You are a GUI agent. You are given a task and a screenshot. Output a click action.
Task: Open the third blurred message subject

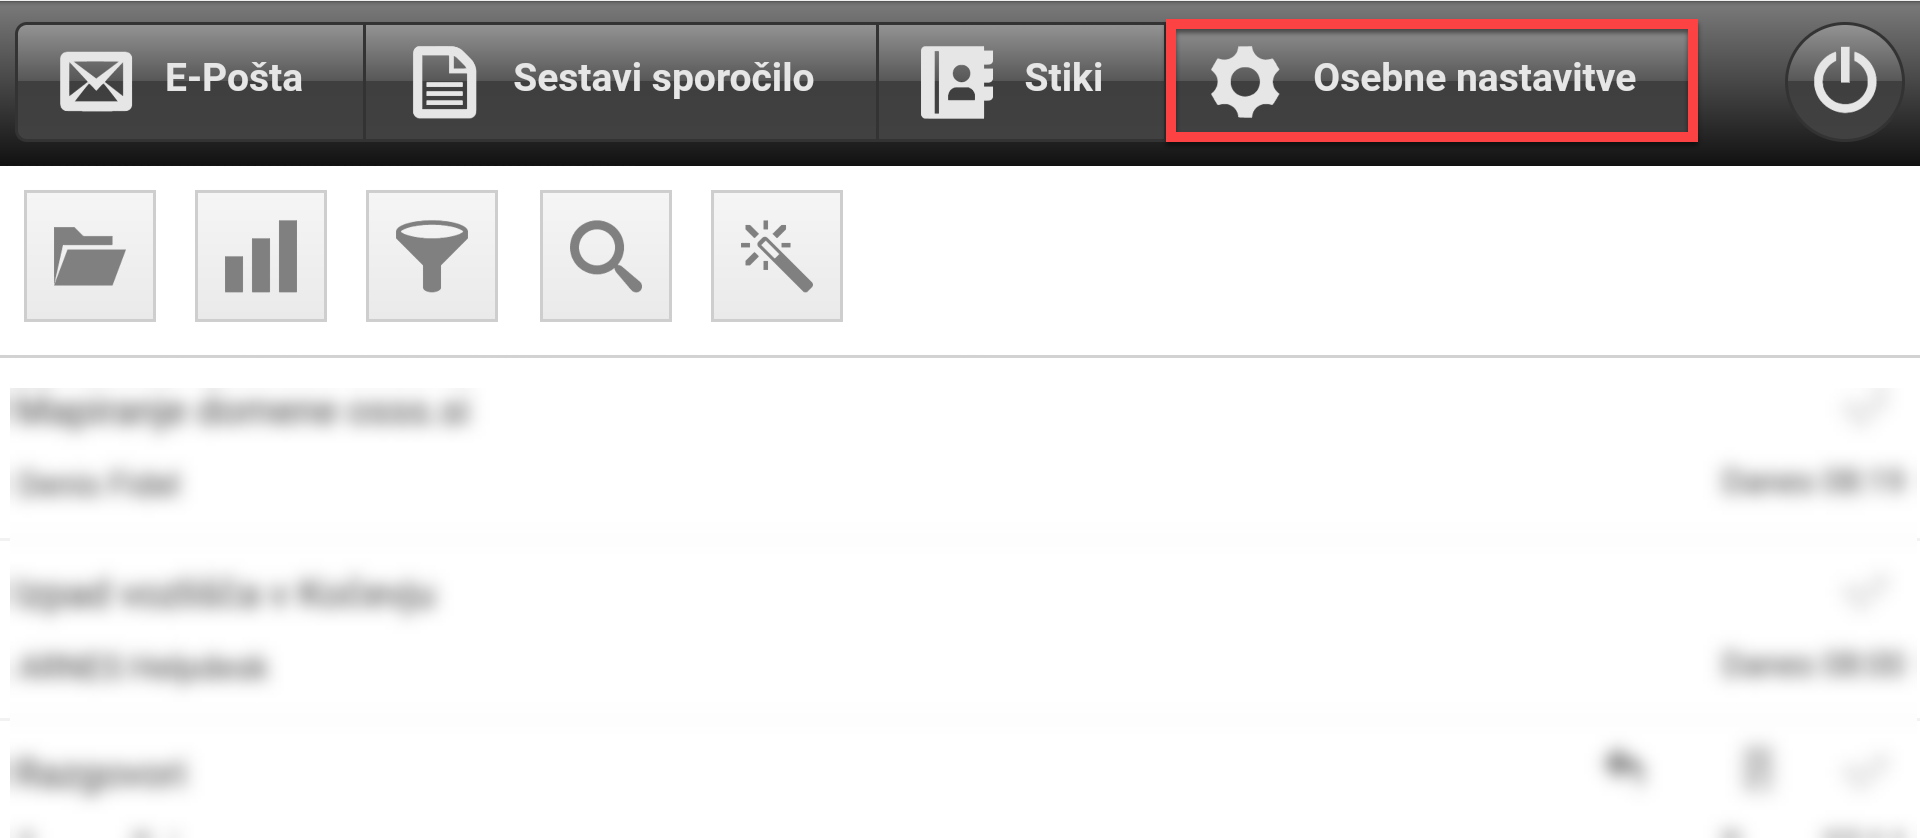pos(99,773)
